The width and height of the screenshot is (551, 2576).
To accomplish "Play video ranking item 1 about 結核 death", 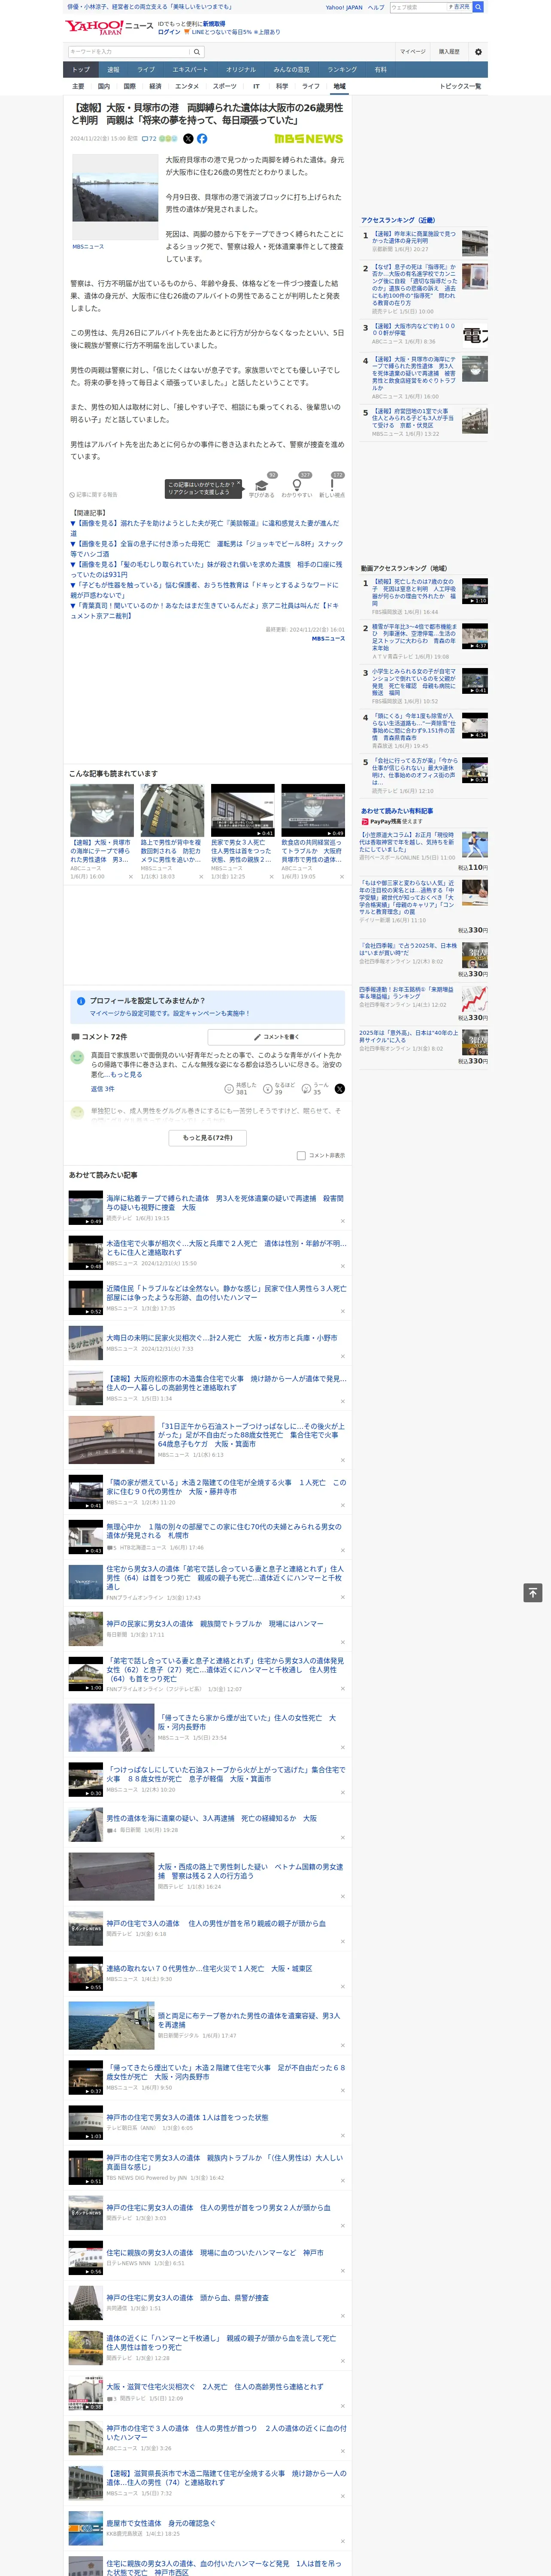I will pos(475,591).
